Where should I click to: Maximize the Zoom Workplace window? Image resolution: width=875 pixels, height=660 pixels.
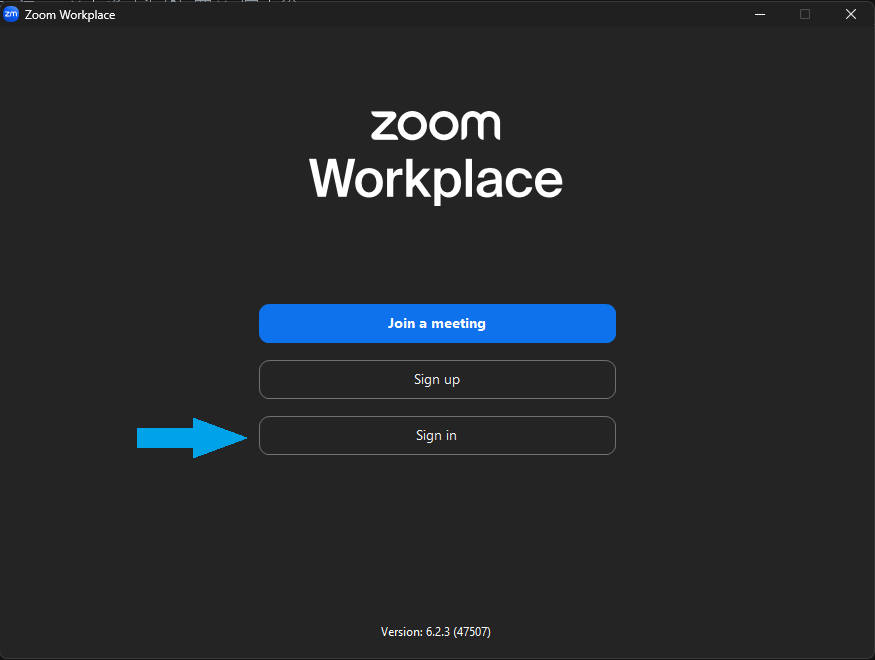click(805, 14)
